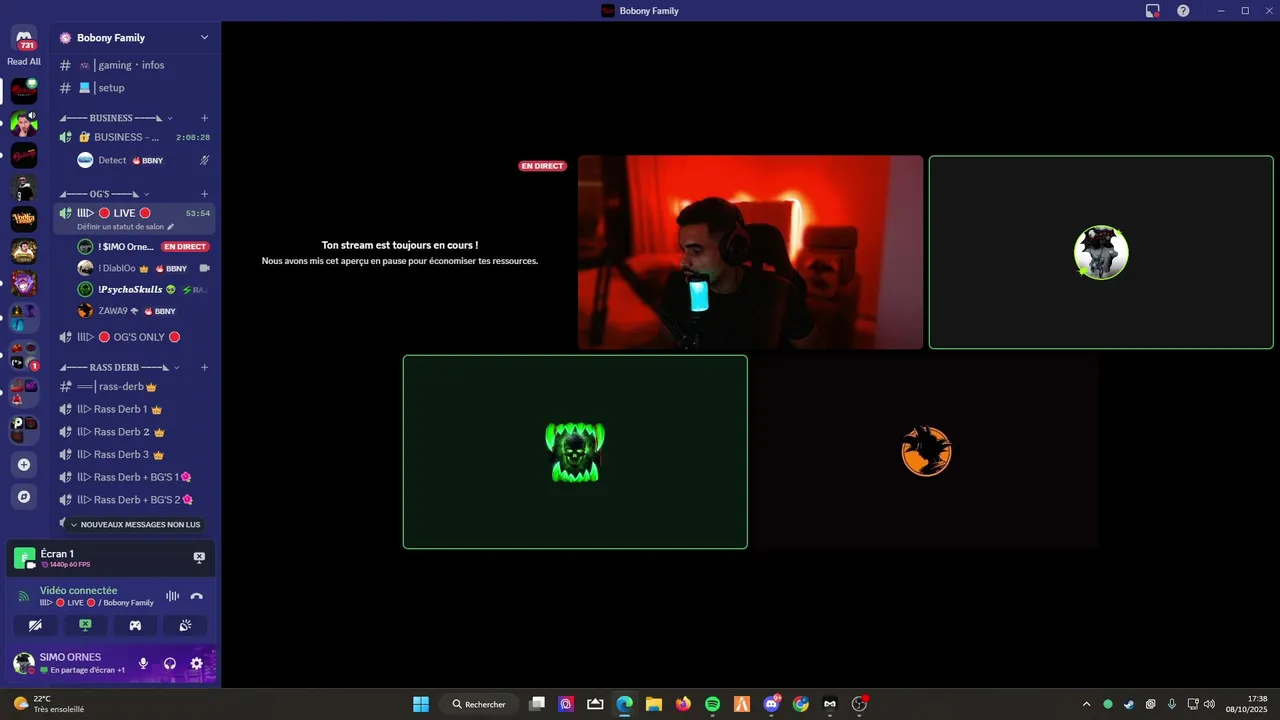Toggle the camera on
Image resolution: width=1280 pixels, height=720 pixels.
(x=35, y=625)
